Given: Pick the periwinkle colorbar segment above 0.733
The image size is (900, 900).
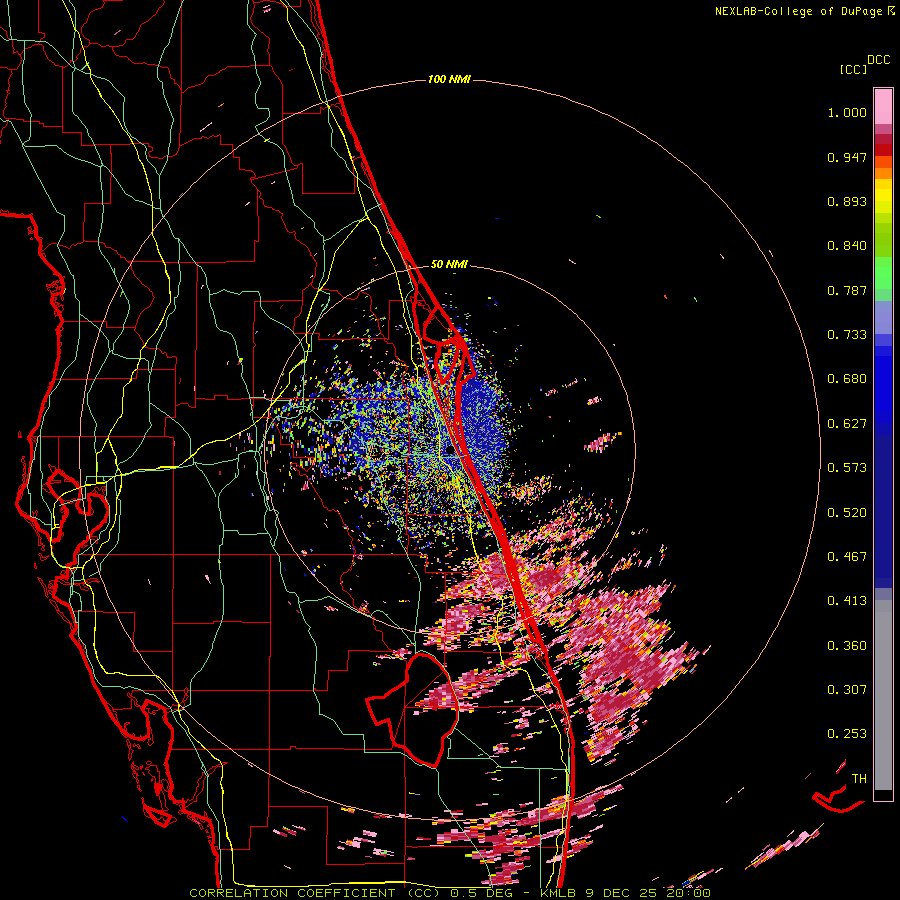Looking at the screenshot, I should (x=883, y=317).
